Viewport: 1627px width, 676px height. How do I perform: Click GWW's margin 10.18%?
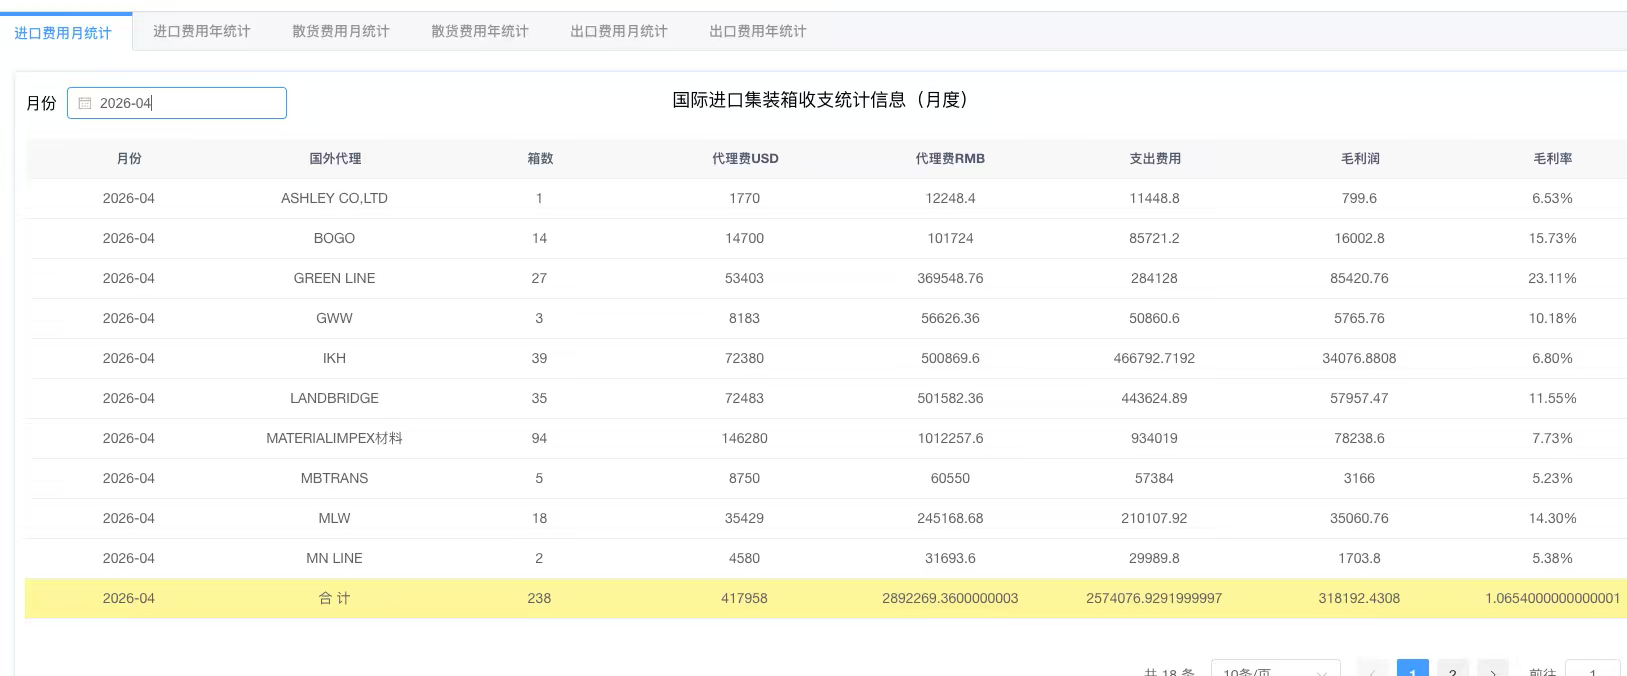1552,318
